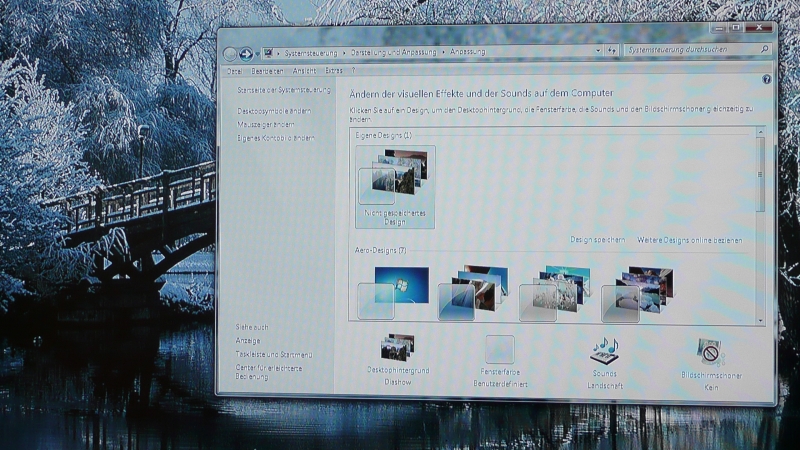Click the blue help question mark icon
This screenshot has height=450, width=800.
coord(766,79)
